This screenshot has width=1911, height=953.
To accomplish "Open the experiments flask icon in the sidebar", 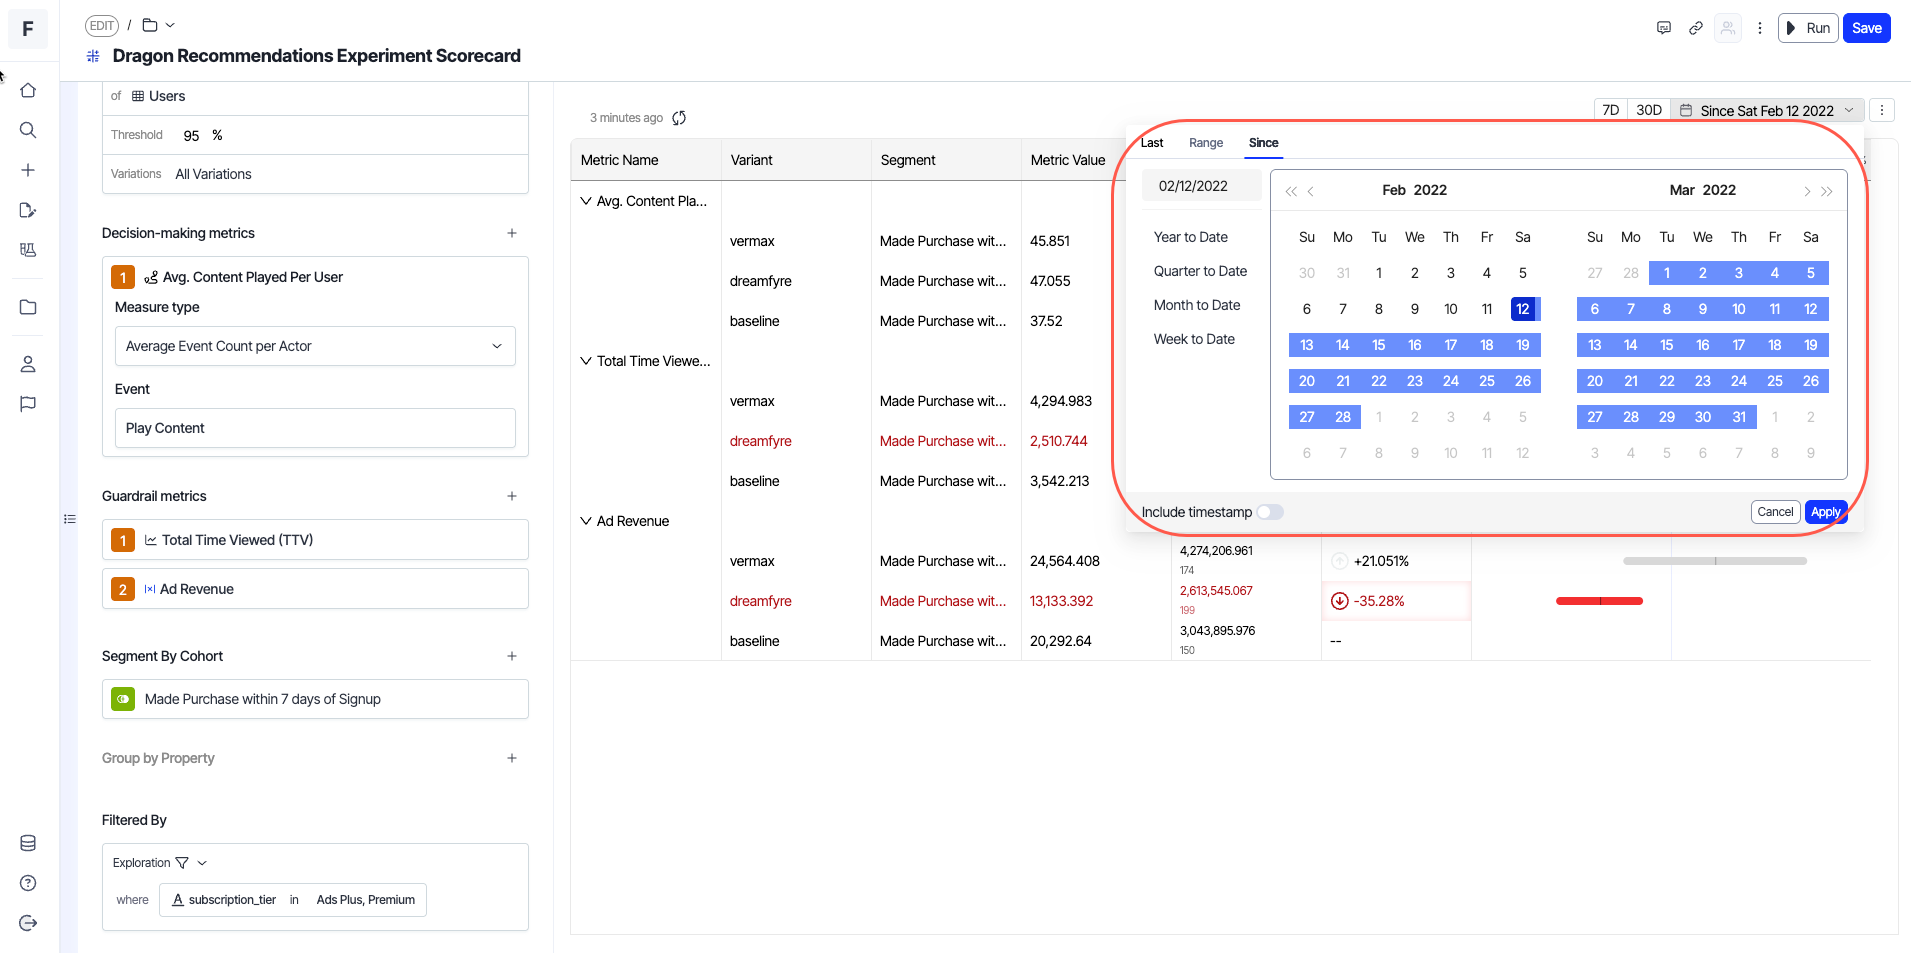I will [x=28, y=250].
